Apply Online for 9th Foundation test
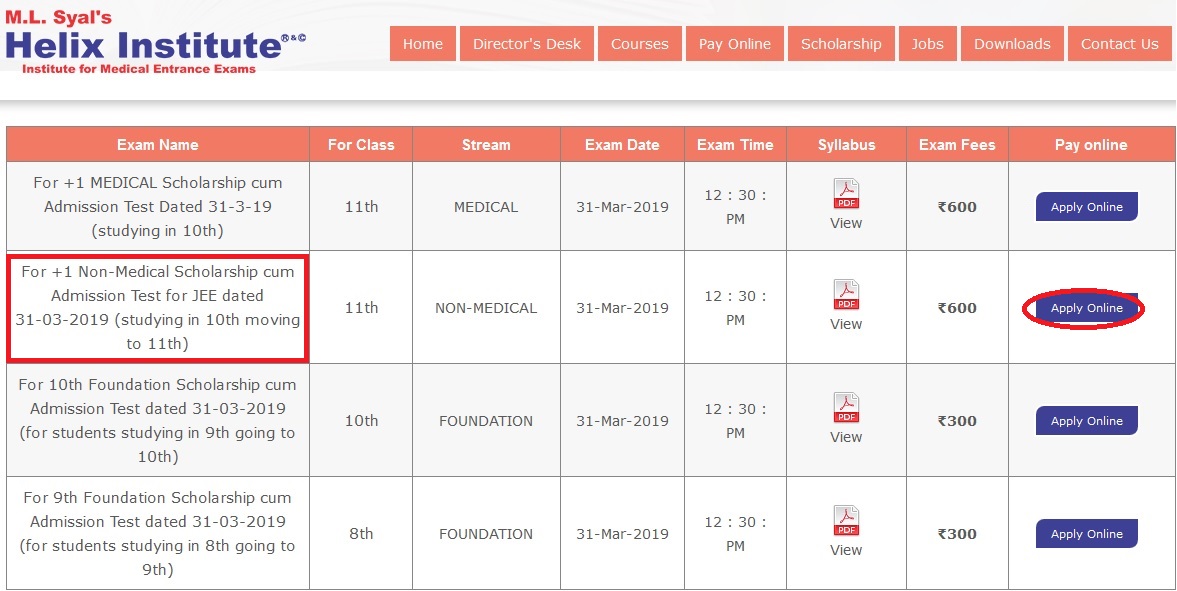Image resolution: width=1177 pixels, height=591 pixels. pyautogui.click(x=1086, y=534)
